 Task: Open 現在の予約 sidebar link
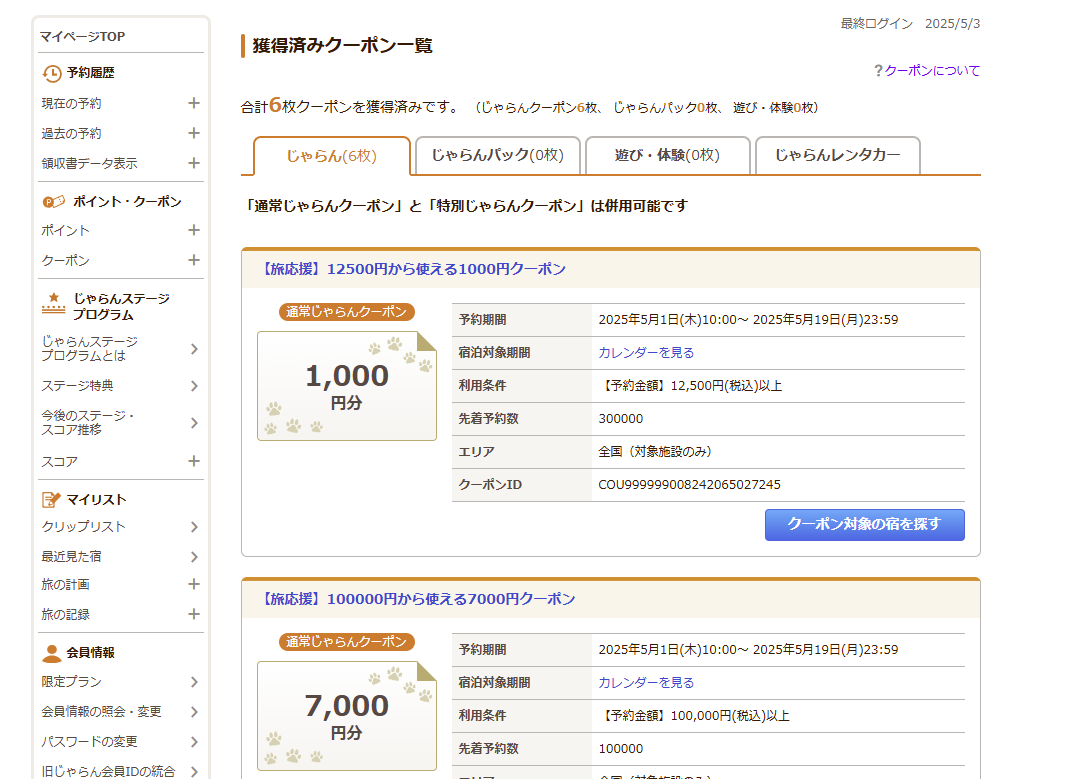click(x=71, y=103)
